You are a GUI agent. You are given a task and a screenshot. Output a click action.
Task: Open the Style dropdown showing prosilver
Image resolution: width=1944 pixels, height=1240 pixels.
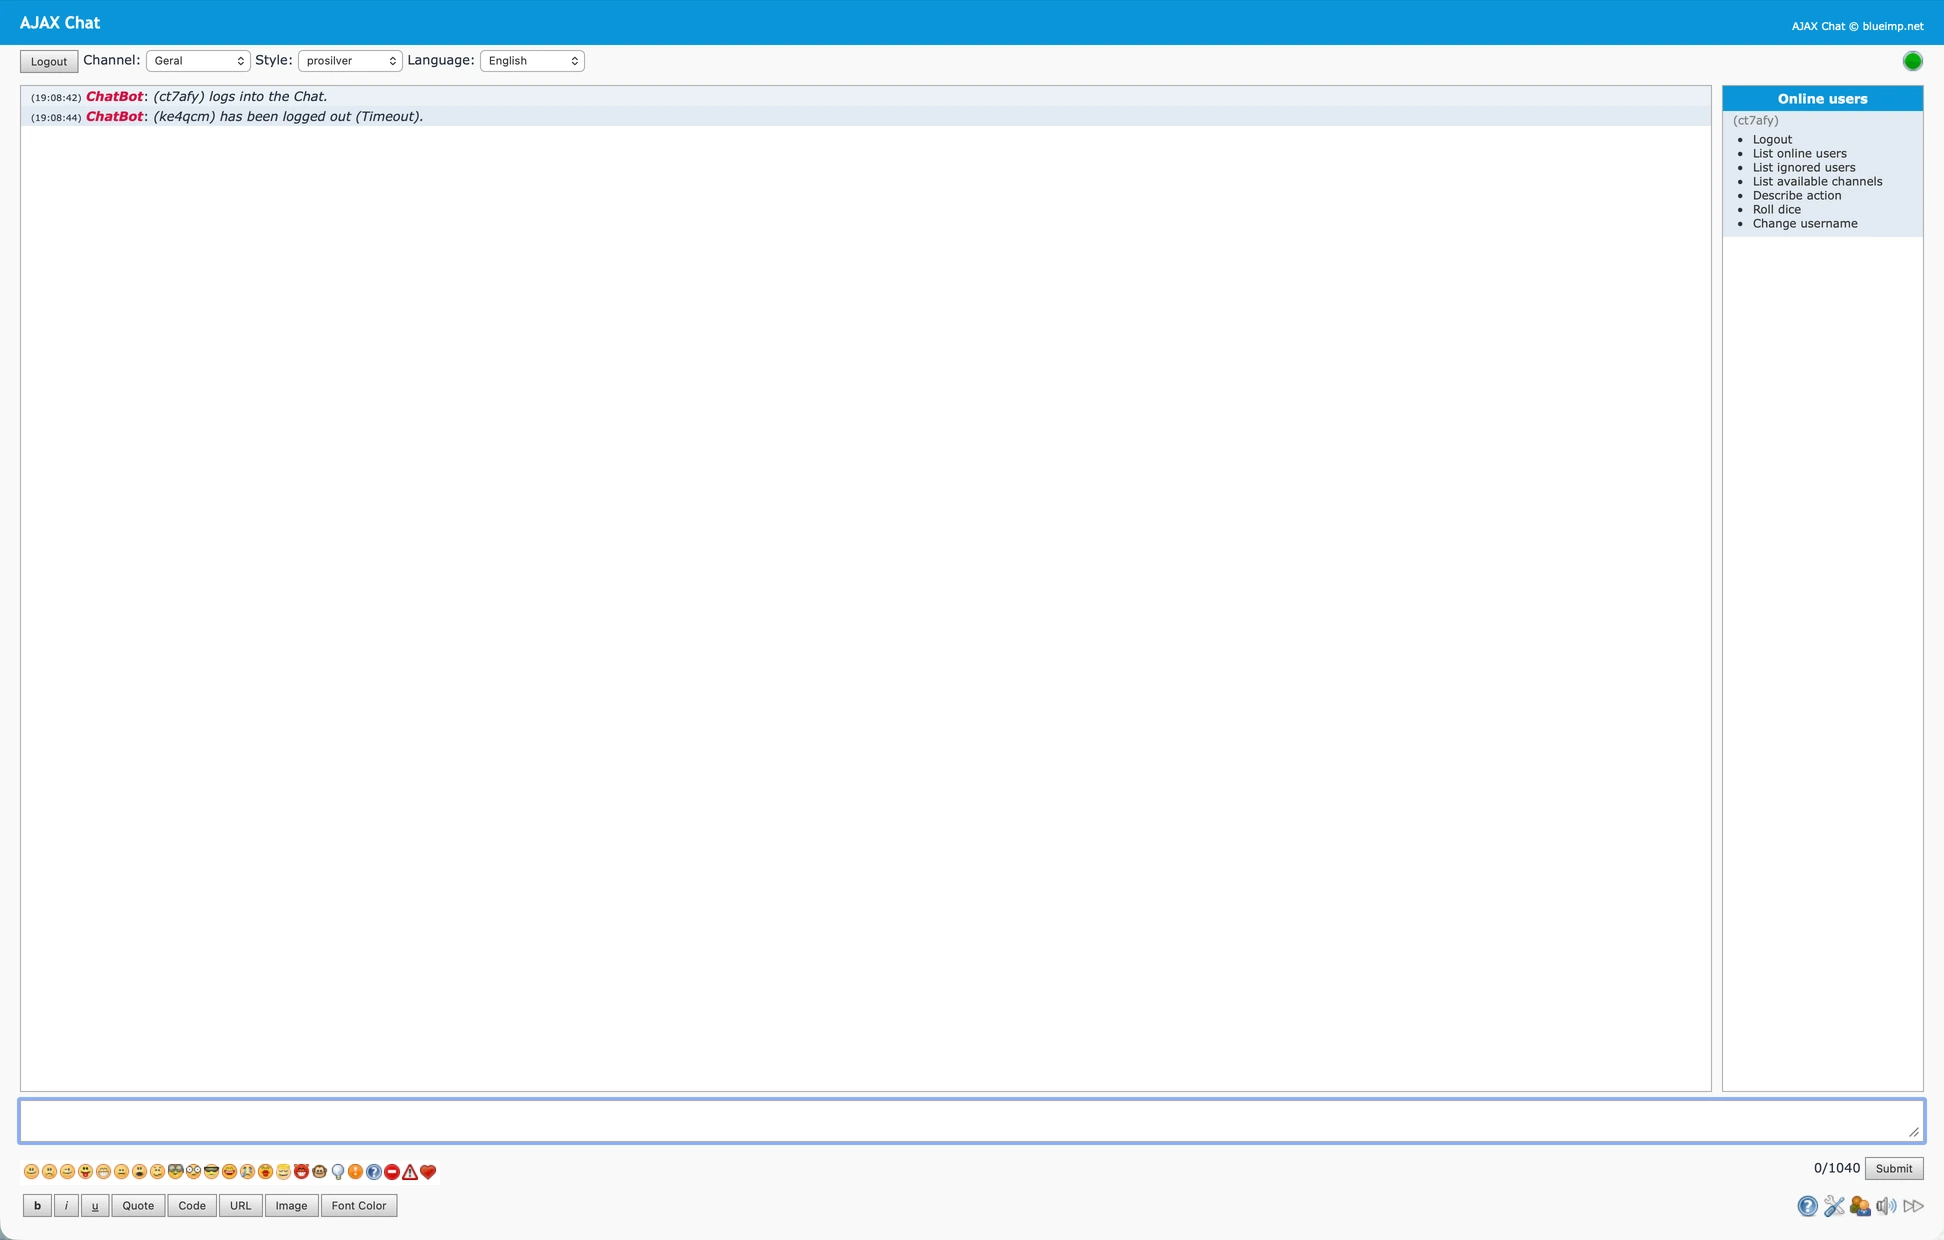pos(350,61)
